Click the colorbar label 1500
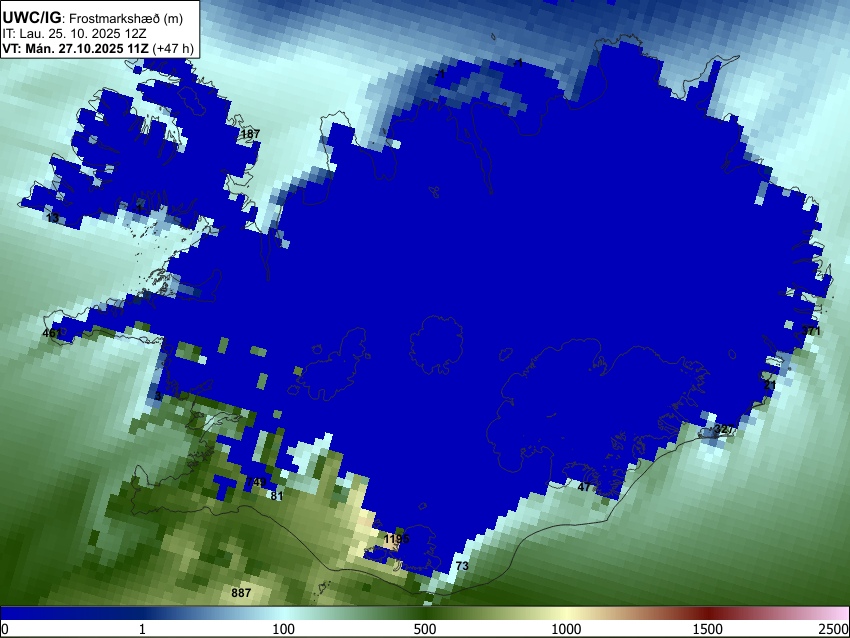850x638 pixels. point(708,629)
